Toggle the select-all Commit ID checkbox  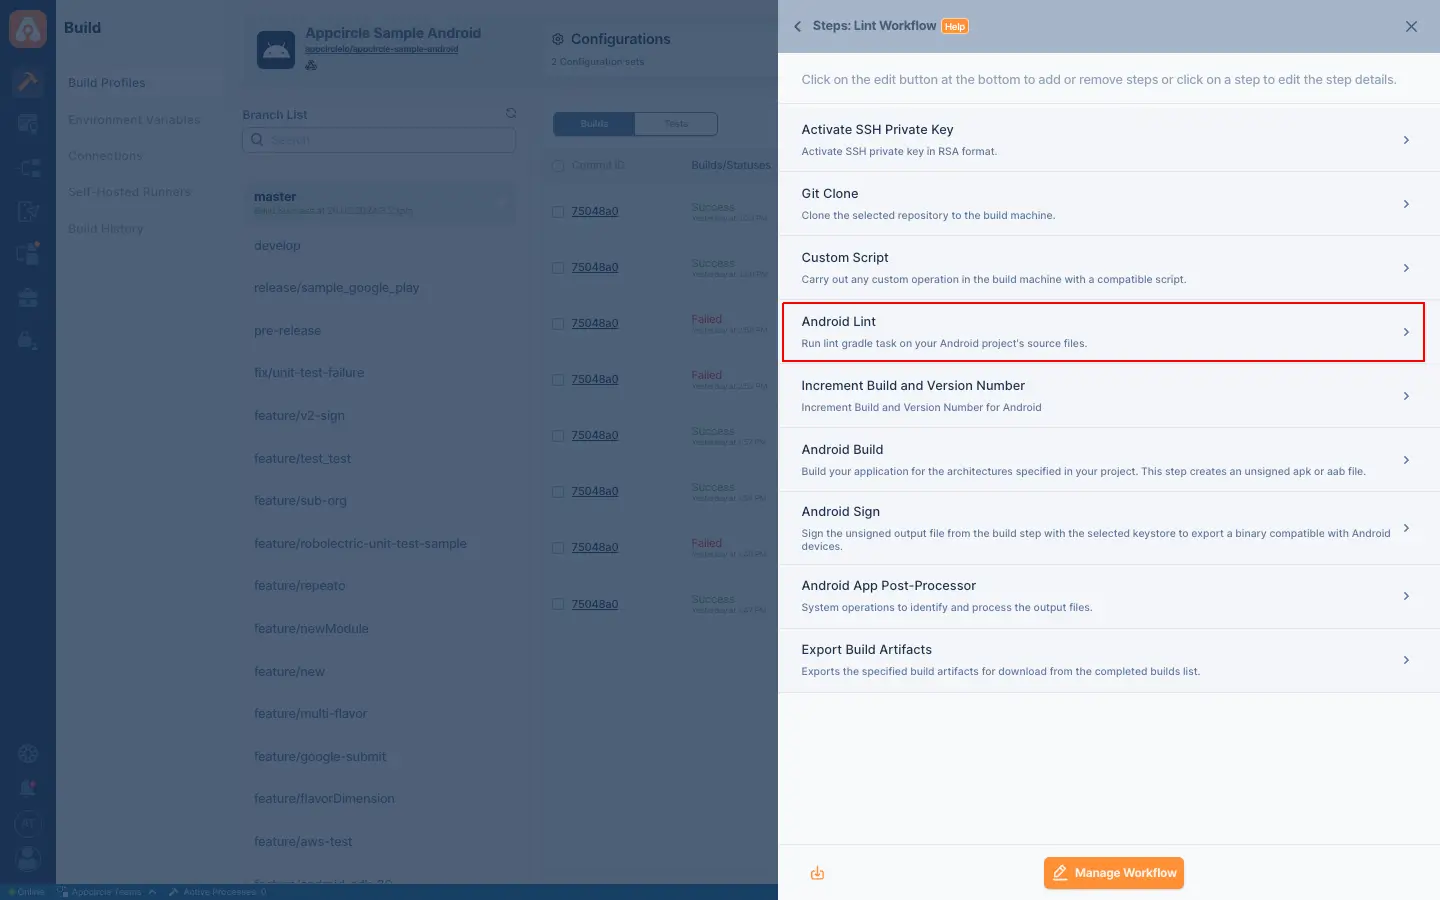(558, 165)
